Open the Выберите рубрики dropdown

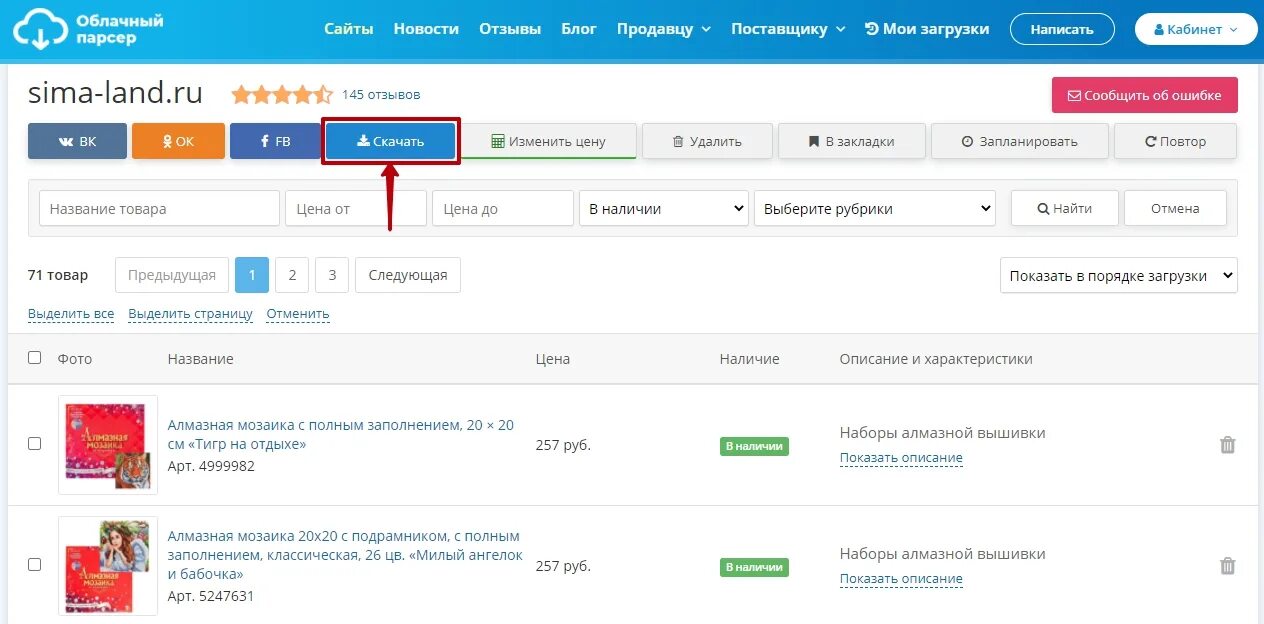(875, 208)
